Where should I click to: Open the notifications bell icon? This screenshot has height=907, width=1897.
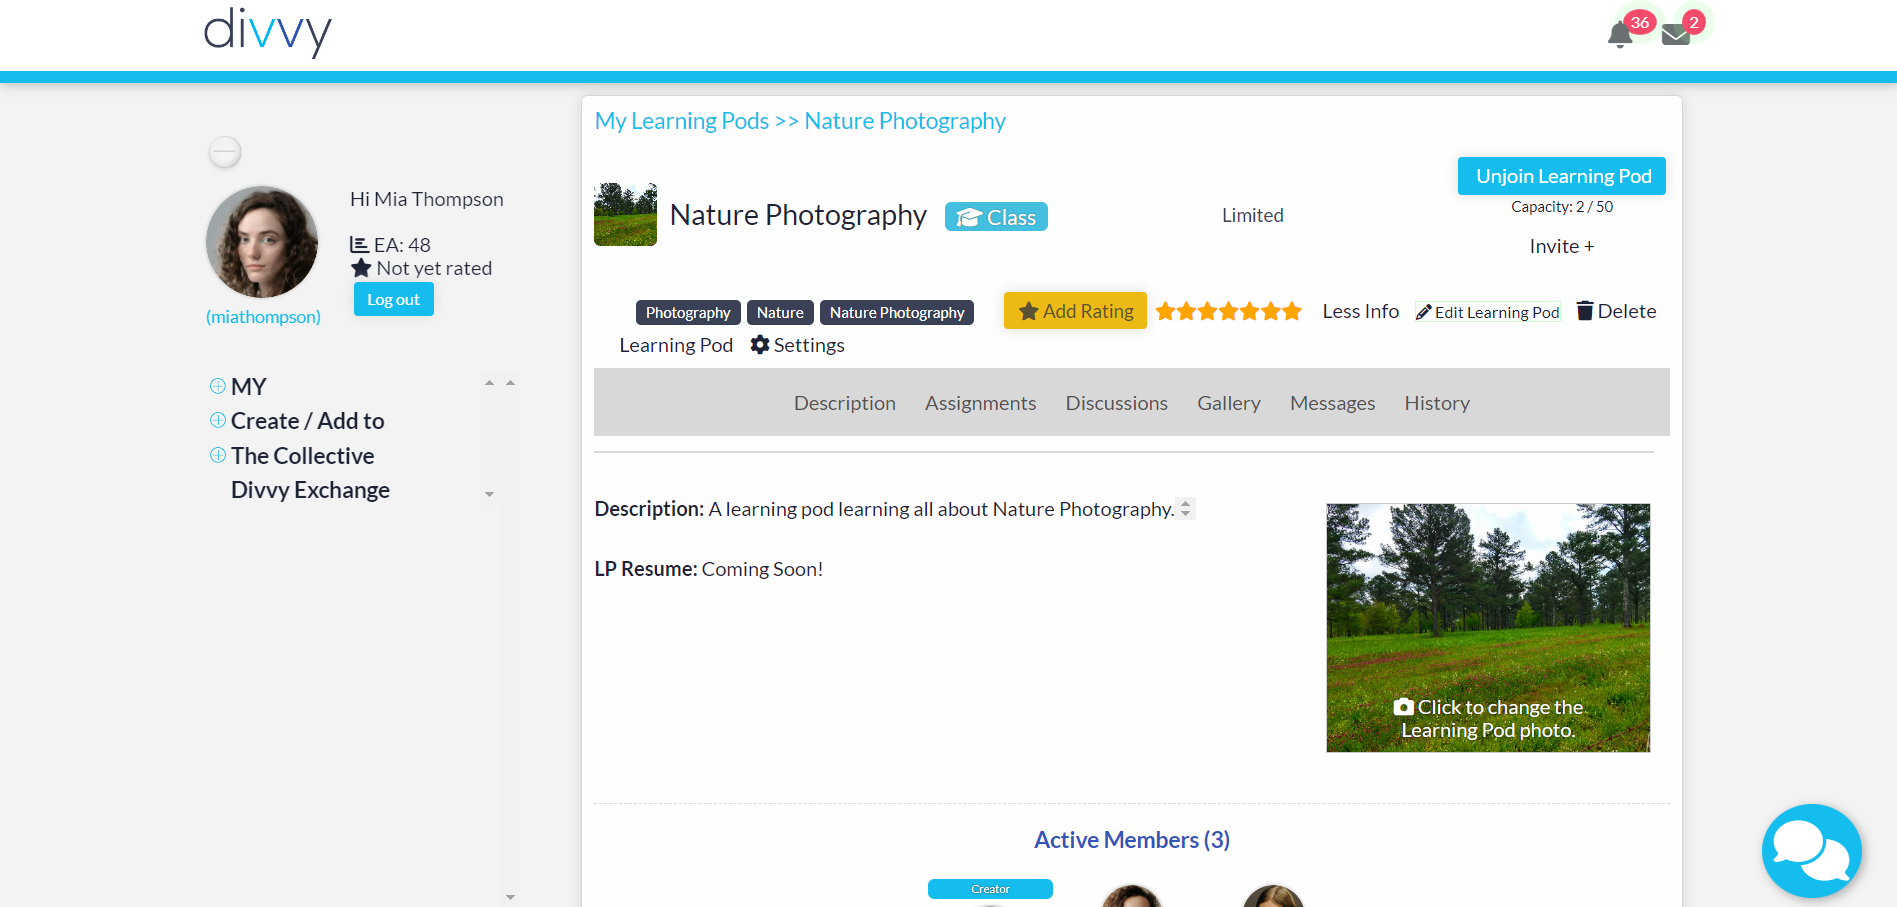pos(1619,35)
